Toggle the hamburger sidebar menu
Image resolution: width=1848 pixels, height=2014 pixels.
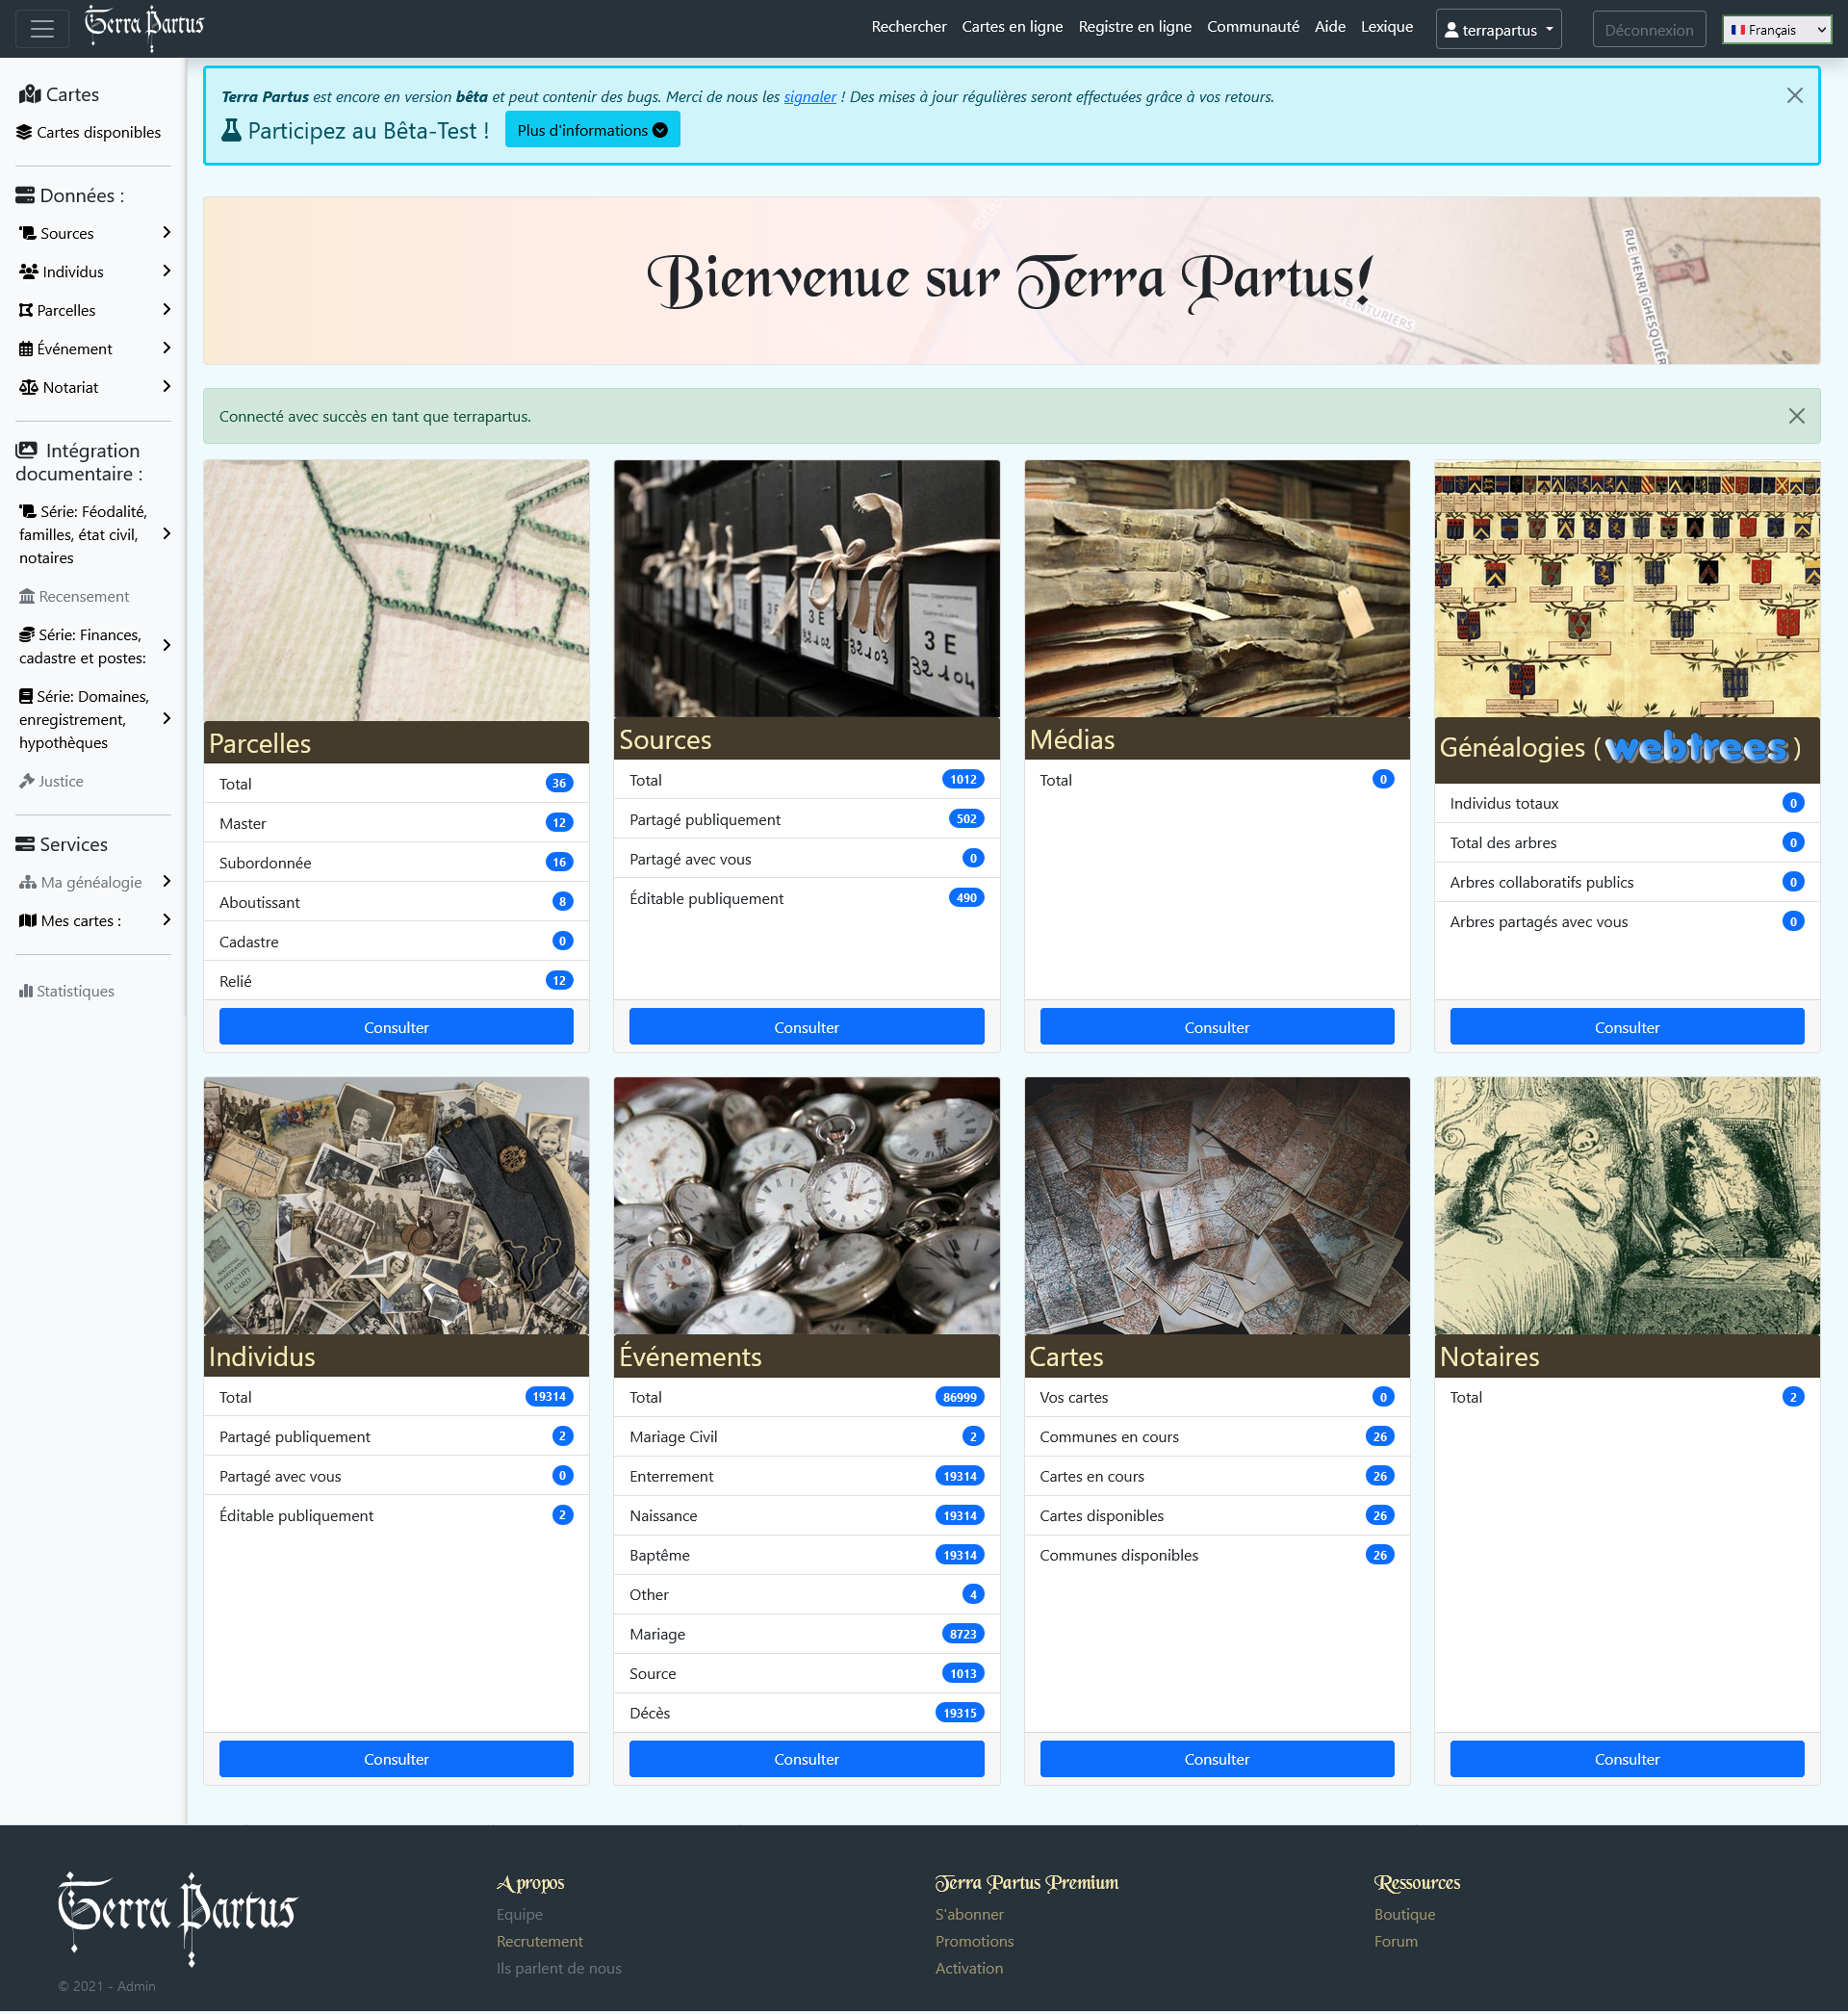[x=42, y=29]
